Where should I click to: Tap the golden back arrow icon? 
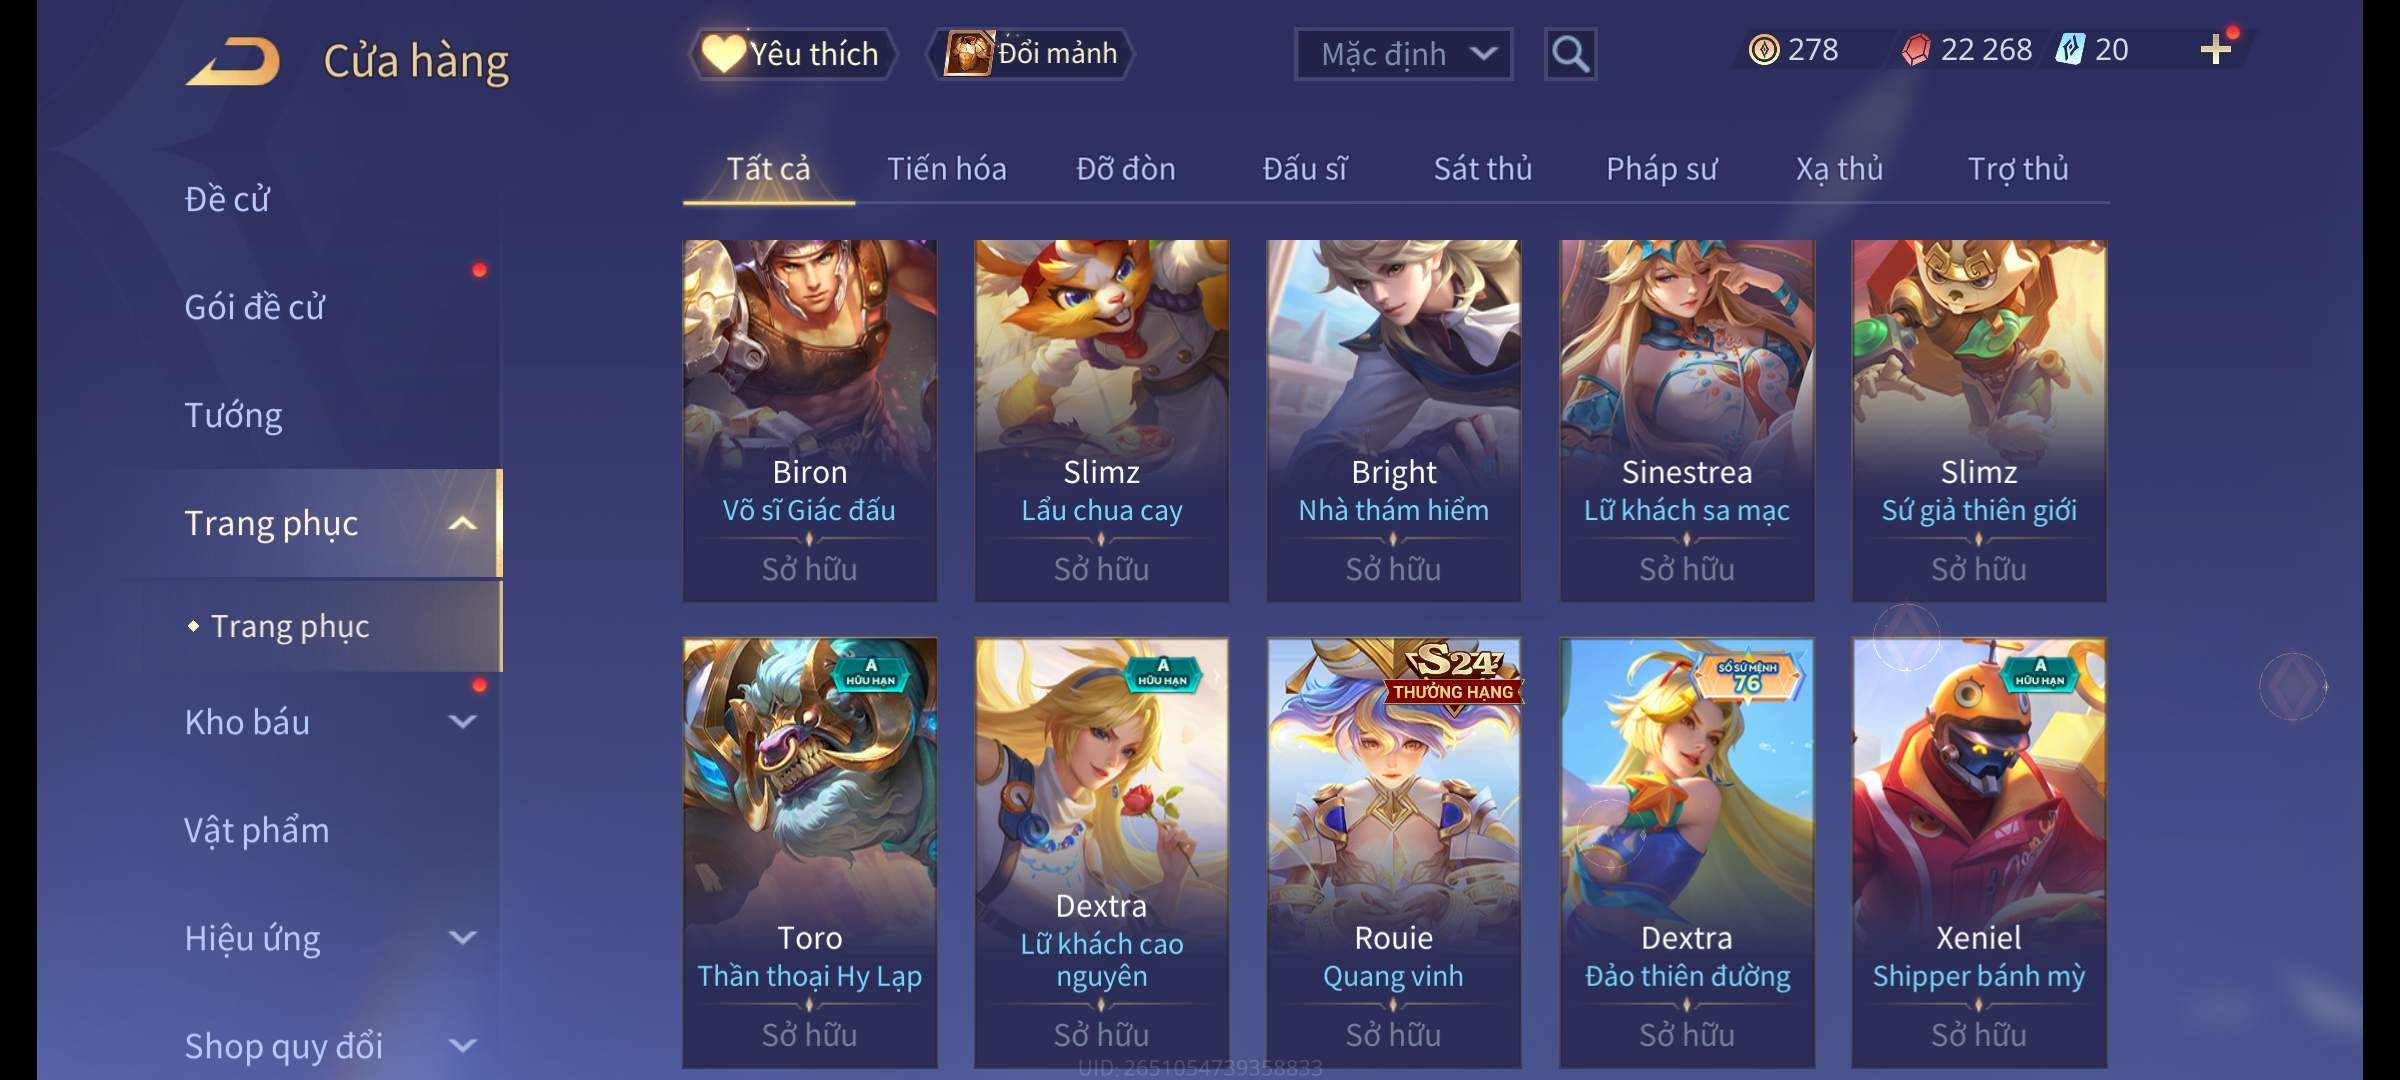click(233, 62)
